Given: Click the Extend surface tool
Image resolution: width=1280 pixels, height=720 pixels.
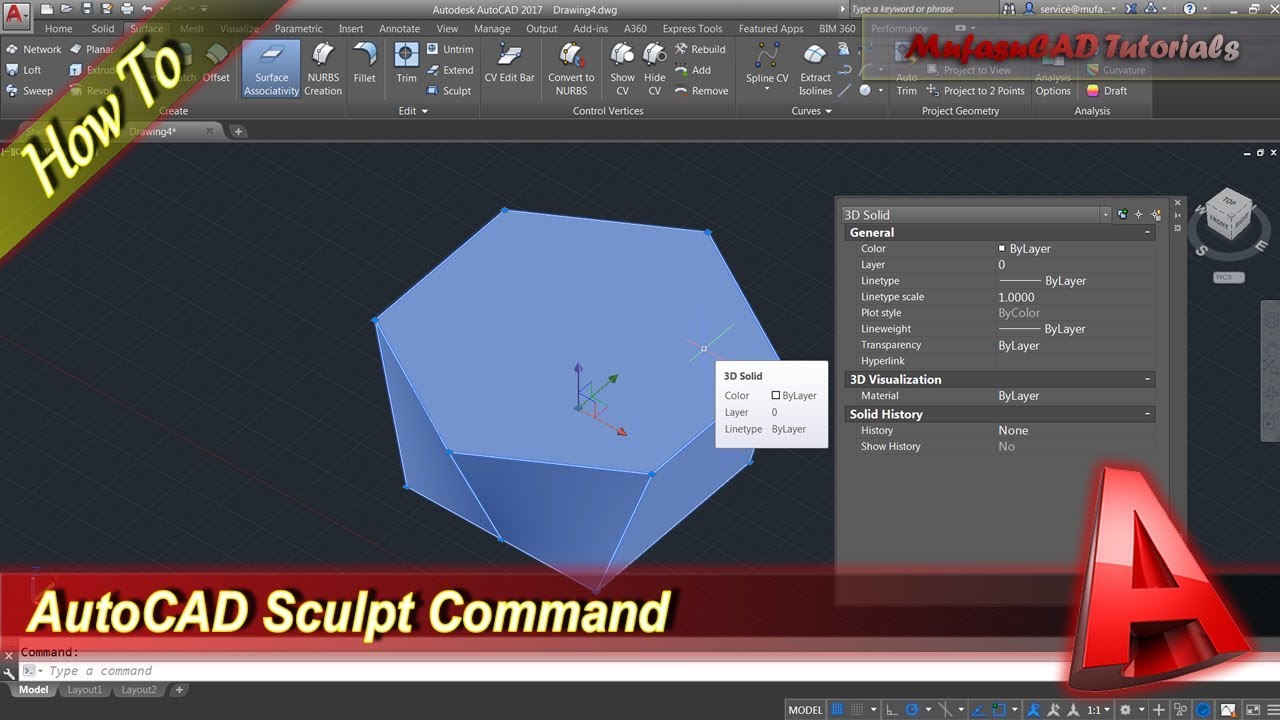Looking at the screenshot, I should pos(450,70).
